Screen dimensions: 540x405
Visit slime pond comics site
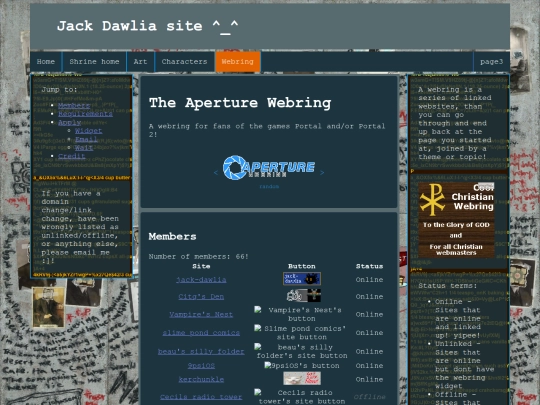coord(201,333)
